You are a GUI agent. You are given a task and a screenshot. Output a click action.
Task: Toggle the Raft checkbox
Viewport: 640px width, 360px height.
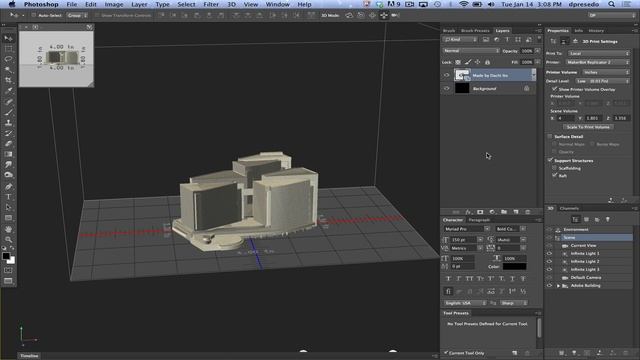click(554, 176)
